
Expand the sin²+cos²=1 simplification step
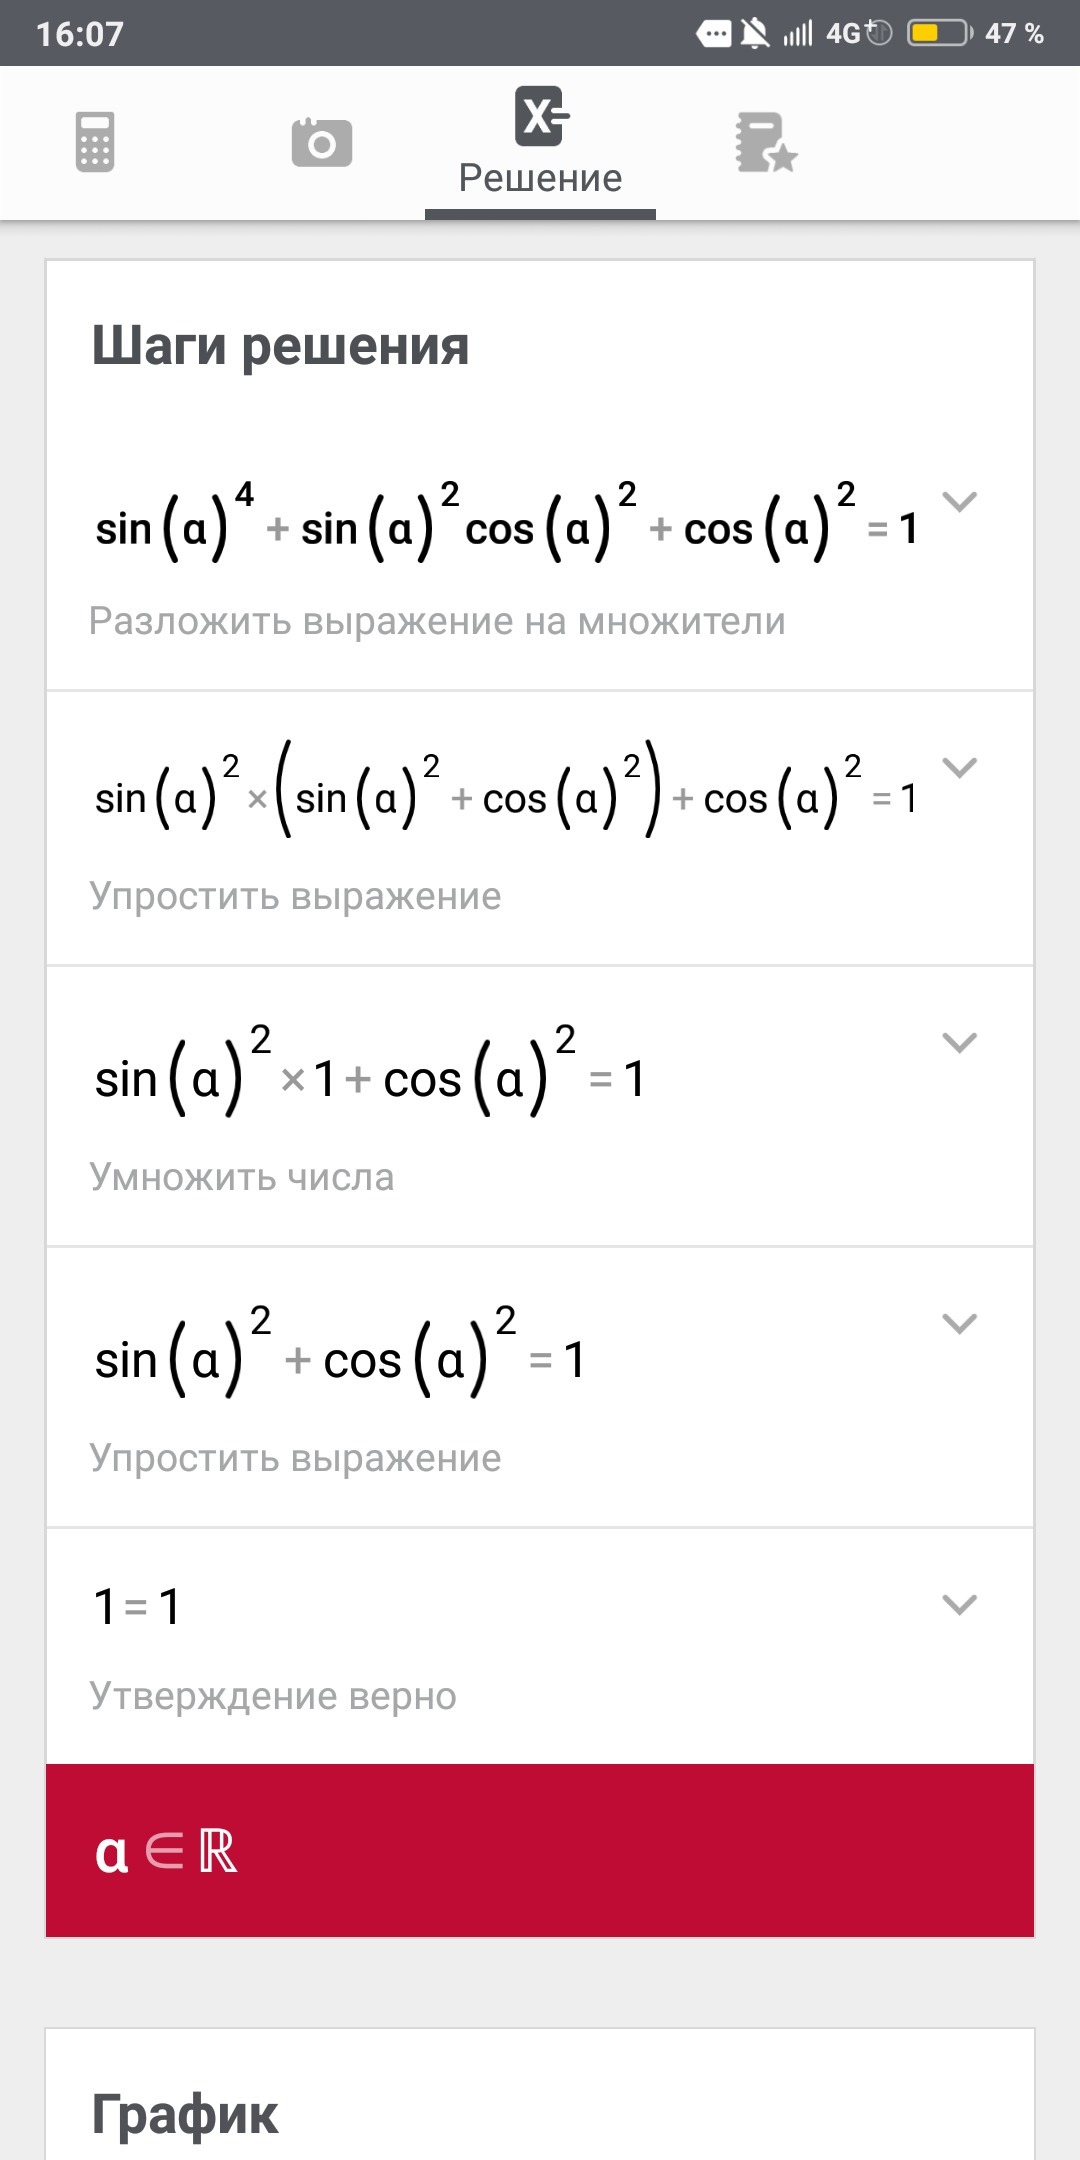[959, 1324]
